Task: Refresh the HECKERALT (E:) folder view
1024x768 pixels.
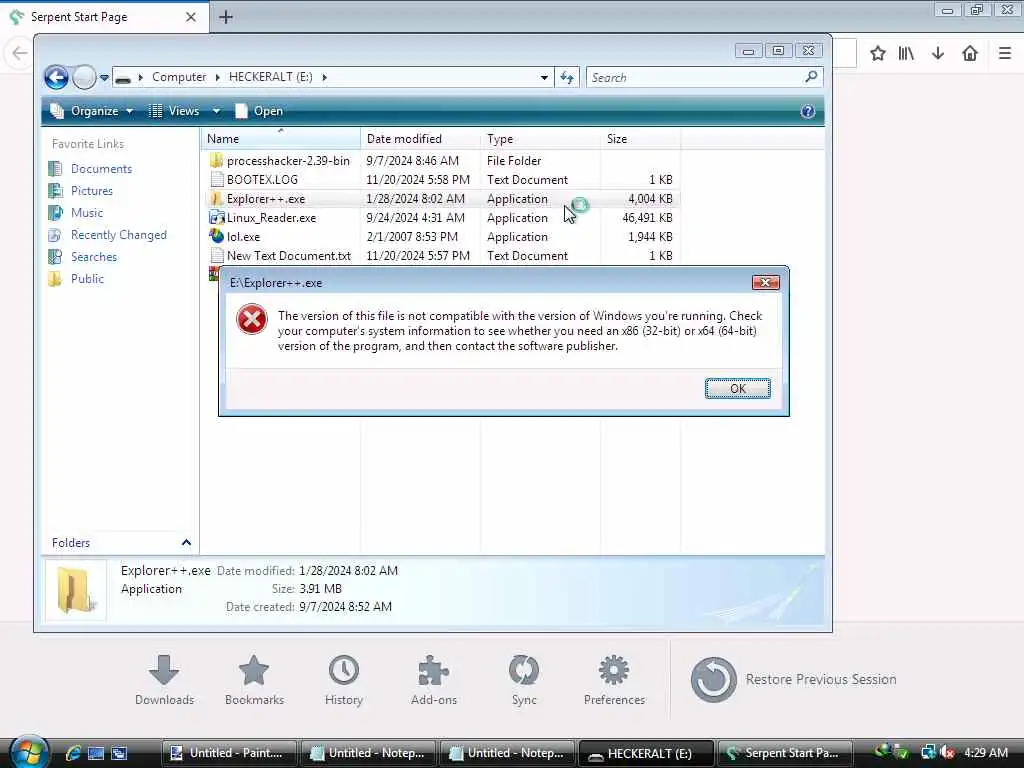Action: click(567, 77)
